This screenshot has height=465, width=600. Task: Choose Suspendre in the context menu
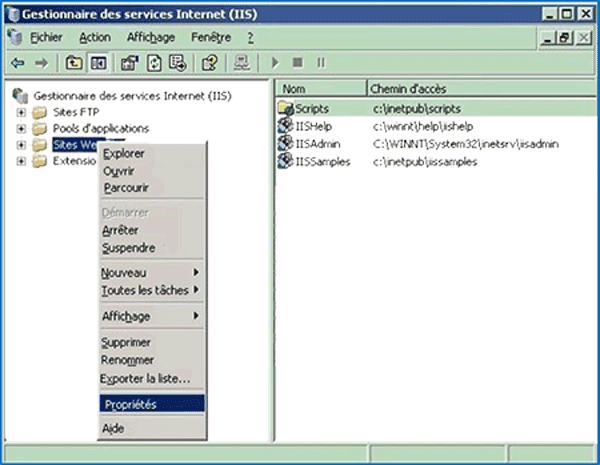point(152,248)
